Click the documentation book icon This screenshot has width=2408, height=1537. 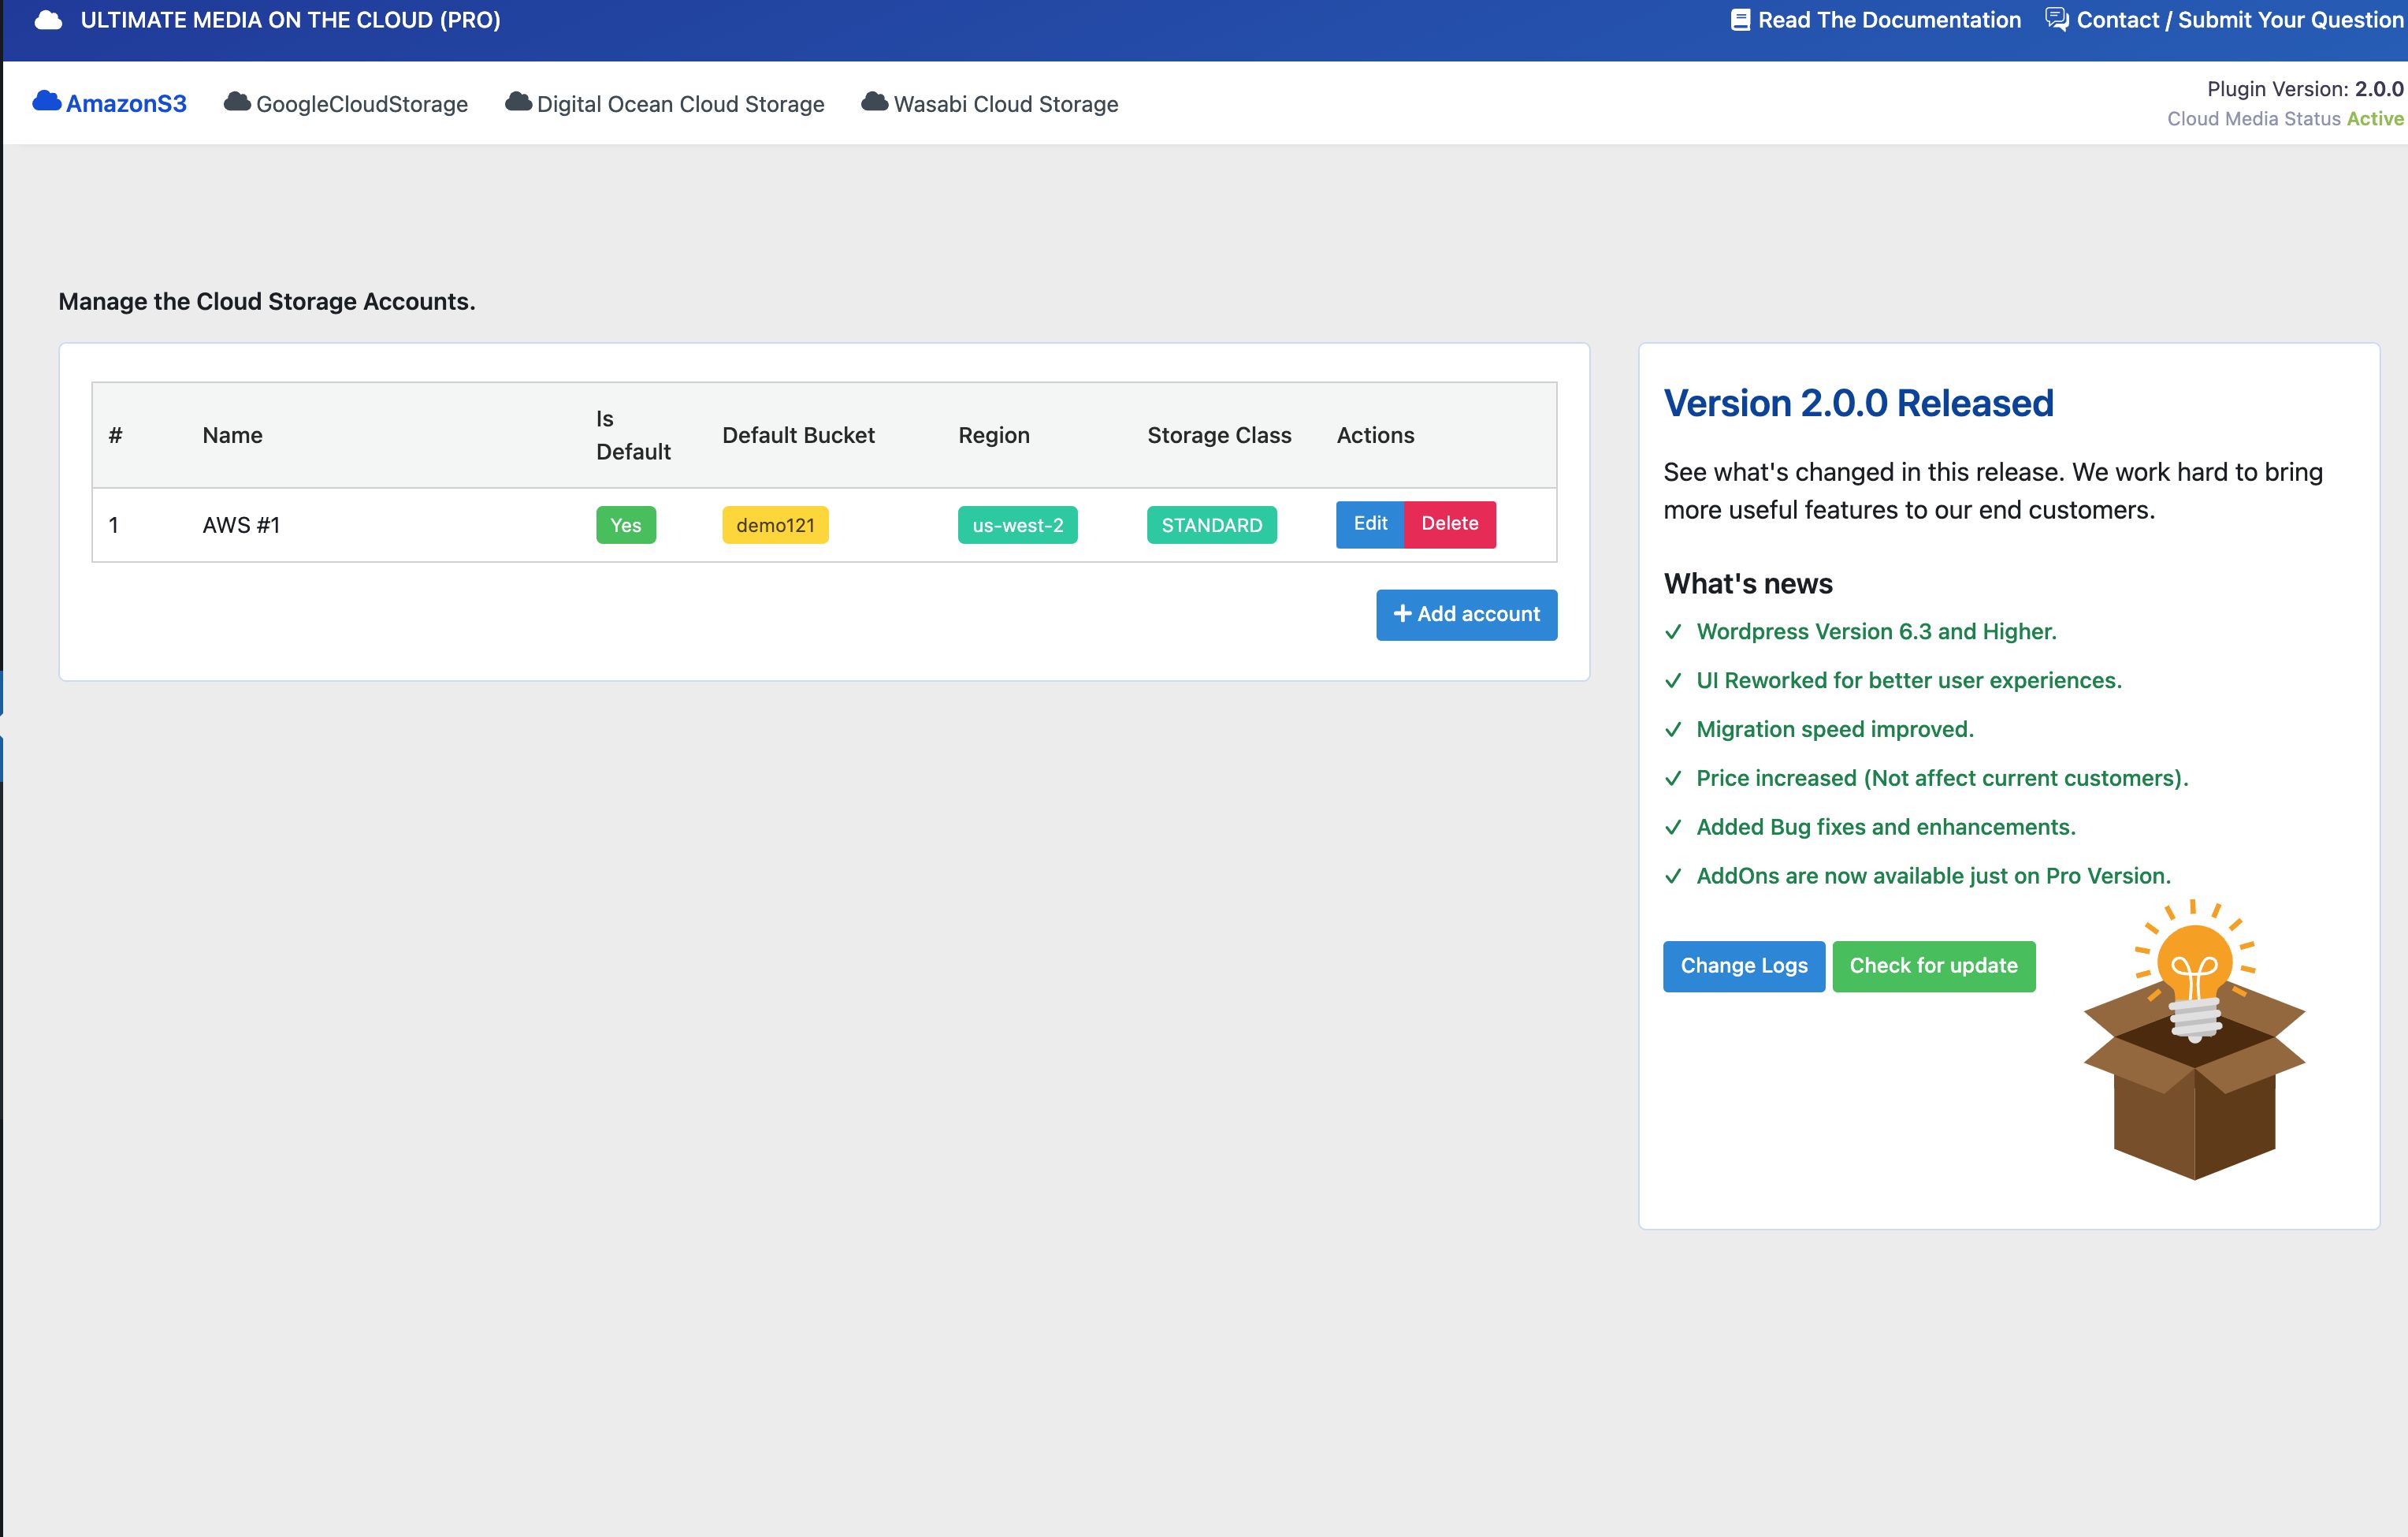coord(1740,20)
